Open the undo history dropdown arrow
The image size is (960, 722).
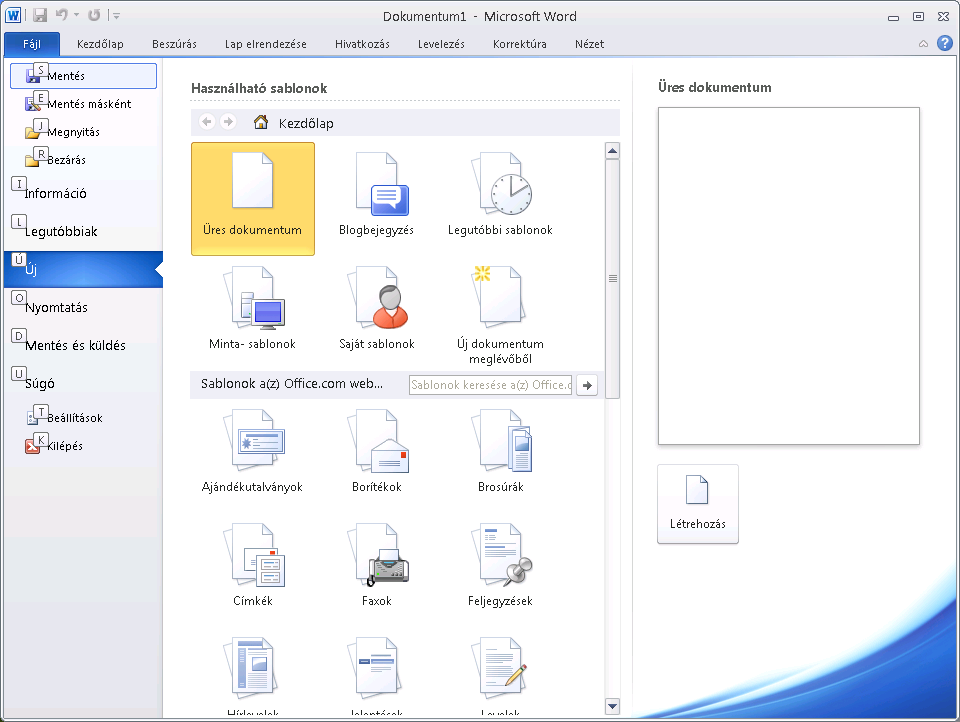click(x=77, y=15)
